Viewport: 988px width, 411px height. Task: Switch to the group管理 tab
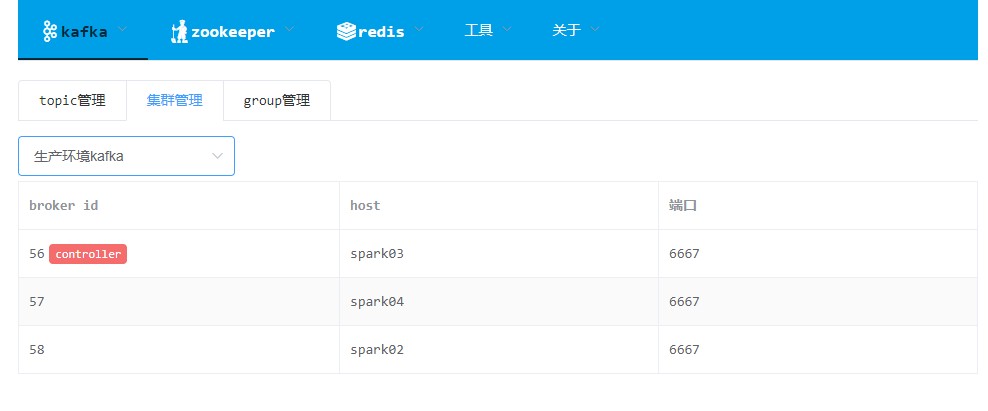pos(277,100)
